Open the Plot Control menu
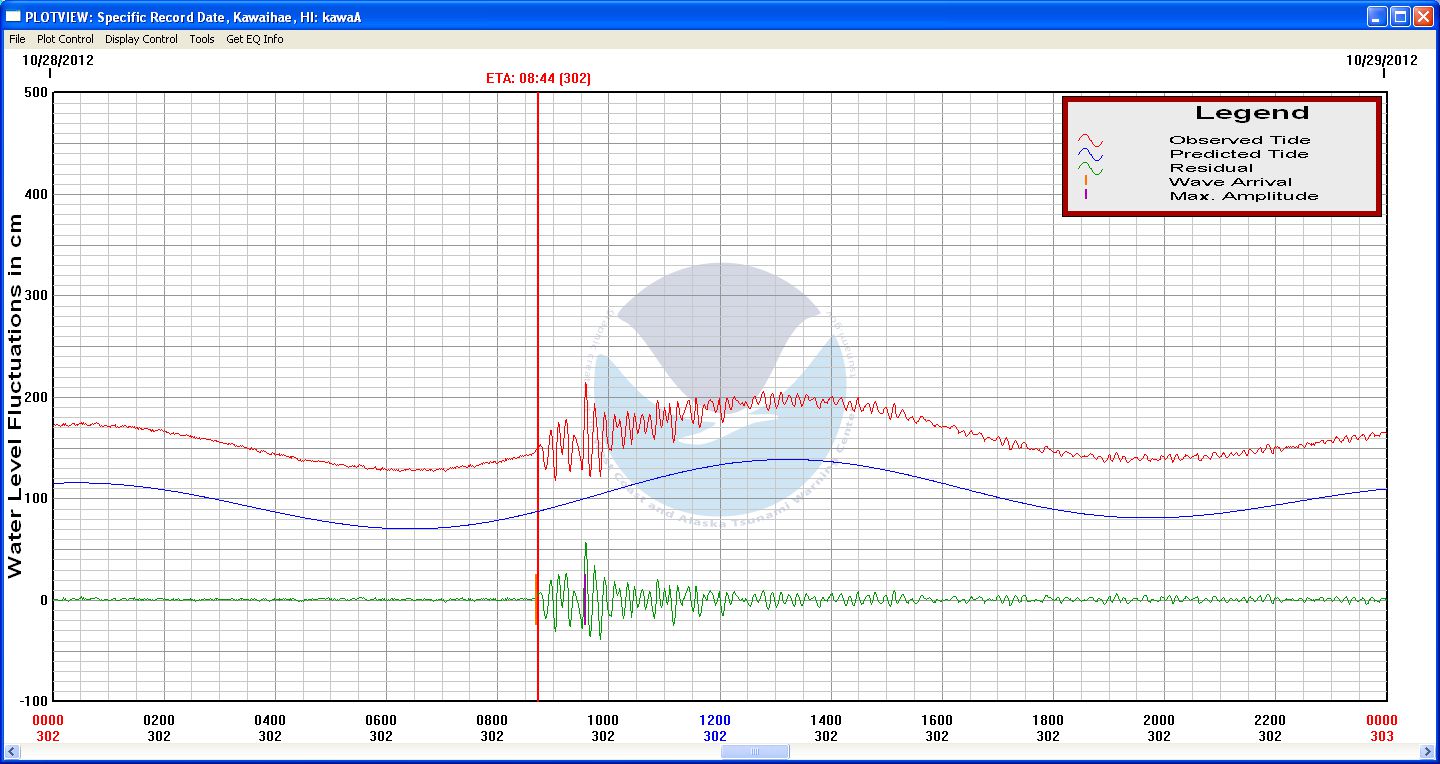1440x764 pixels. click(65, 39)
